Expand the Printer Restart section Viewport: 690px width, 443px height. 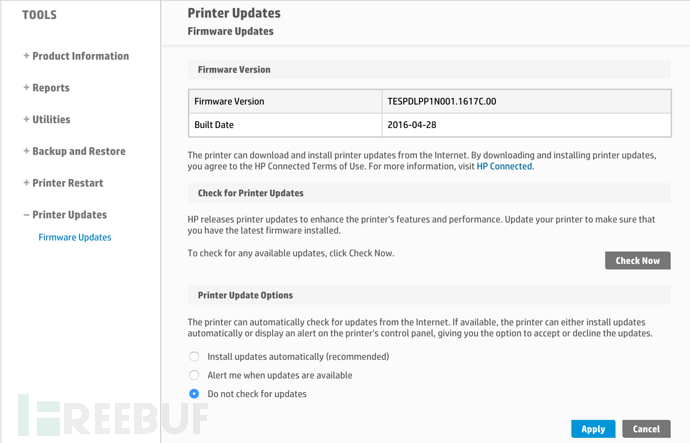coord(63,183)
